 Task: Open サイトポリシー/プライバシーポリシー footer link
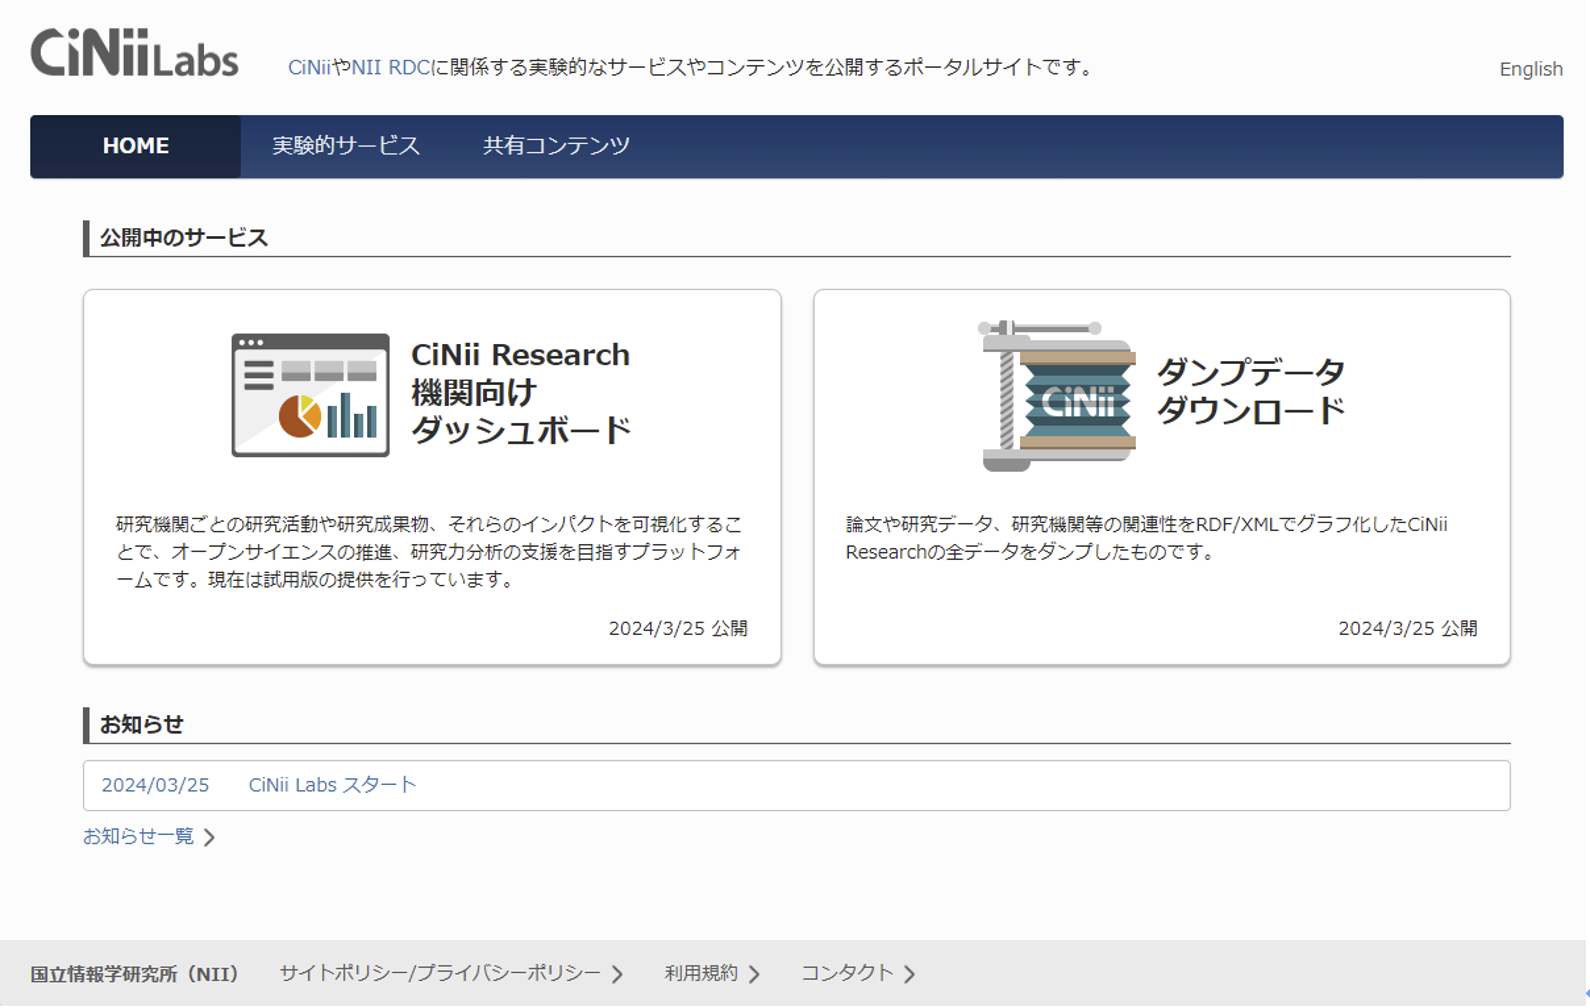point(440,973)
